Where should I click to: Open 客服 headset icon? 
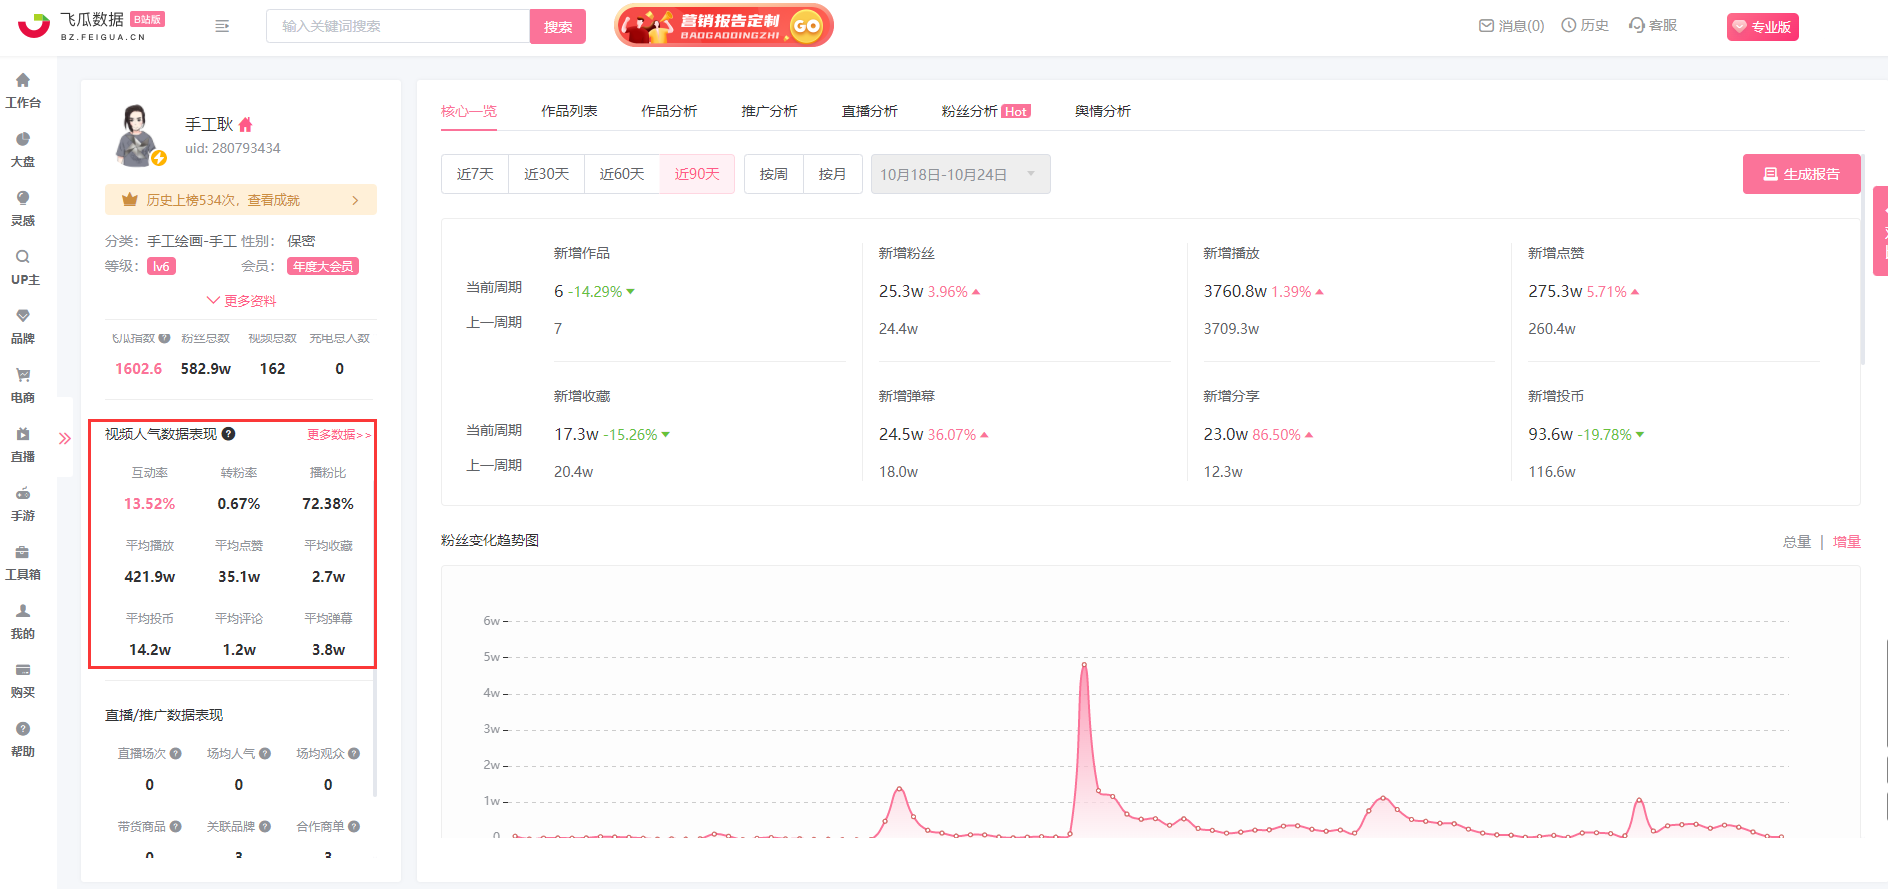[1636, 25]
